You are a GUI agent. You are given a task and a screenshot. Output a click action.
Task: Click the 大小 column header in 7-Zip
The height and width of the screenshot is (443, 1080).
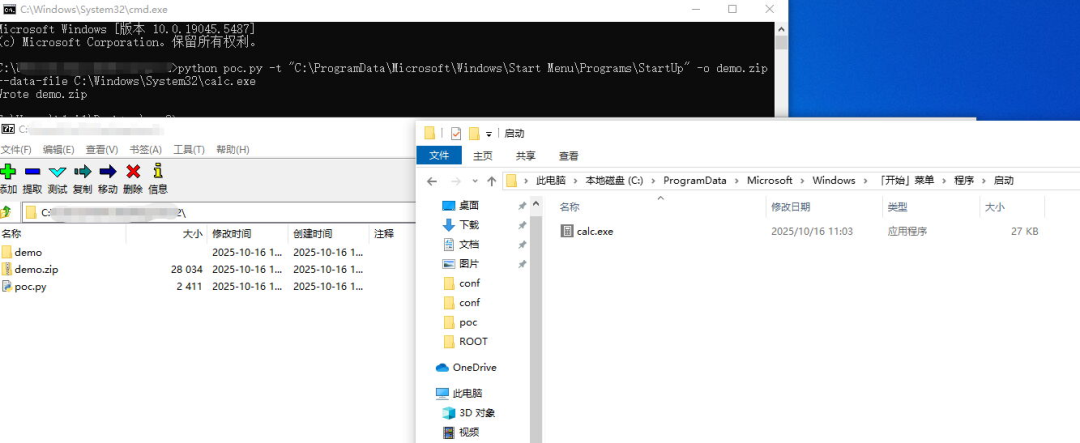tap(192, 233)
